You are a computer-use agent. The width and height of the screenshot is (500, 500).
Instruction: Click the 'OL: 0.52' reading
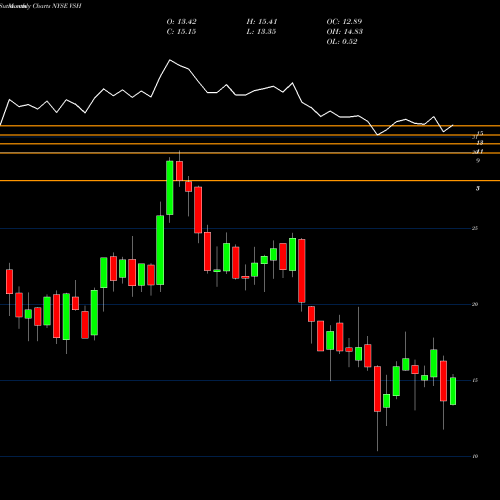[342, 42]
